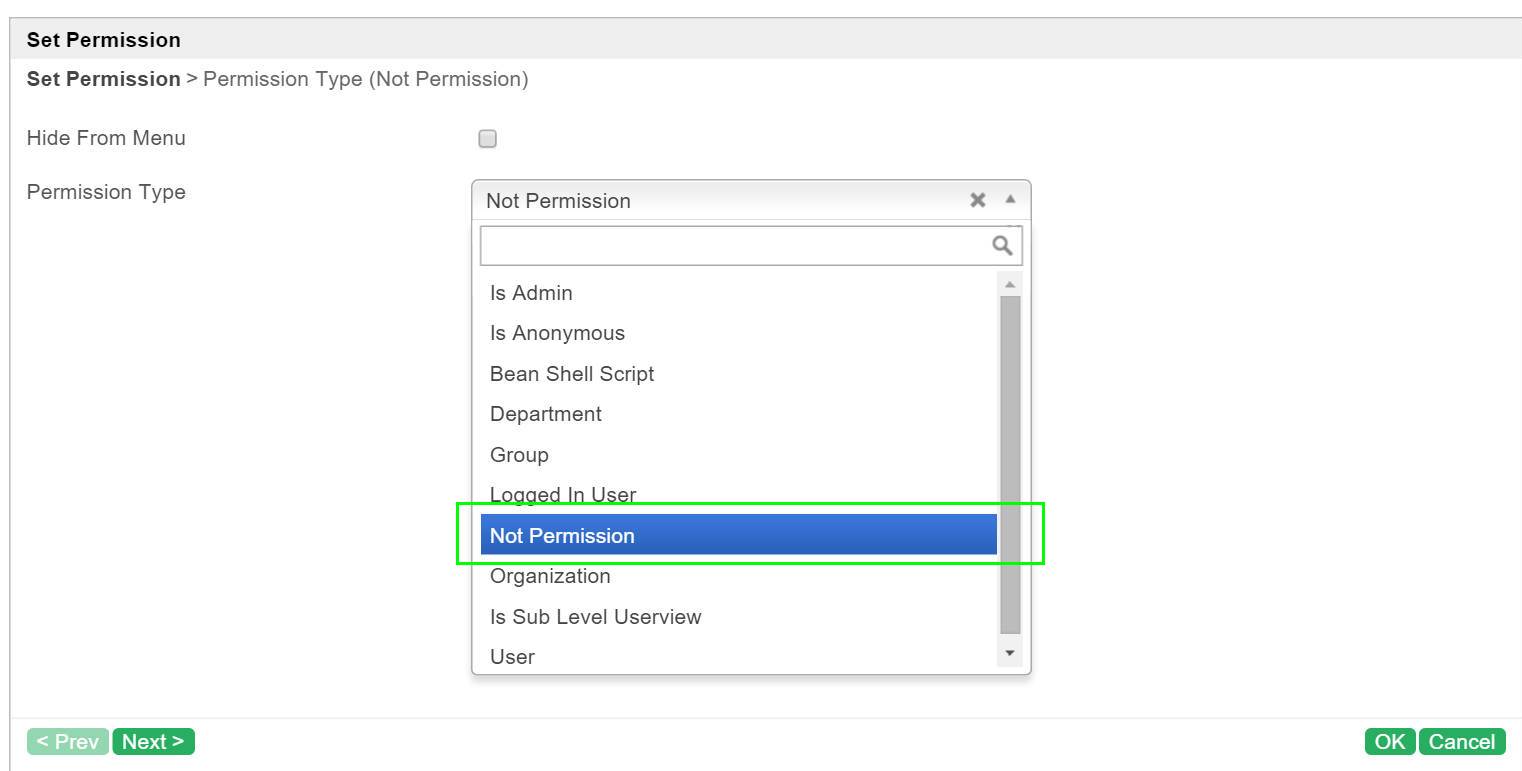The height and width of the screenshot is (771, 1522).
Task: Choose Bean Shell Script permission
Action: pos(739,374)
